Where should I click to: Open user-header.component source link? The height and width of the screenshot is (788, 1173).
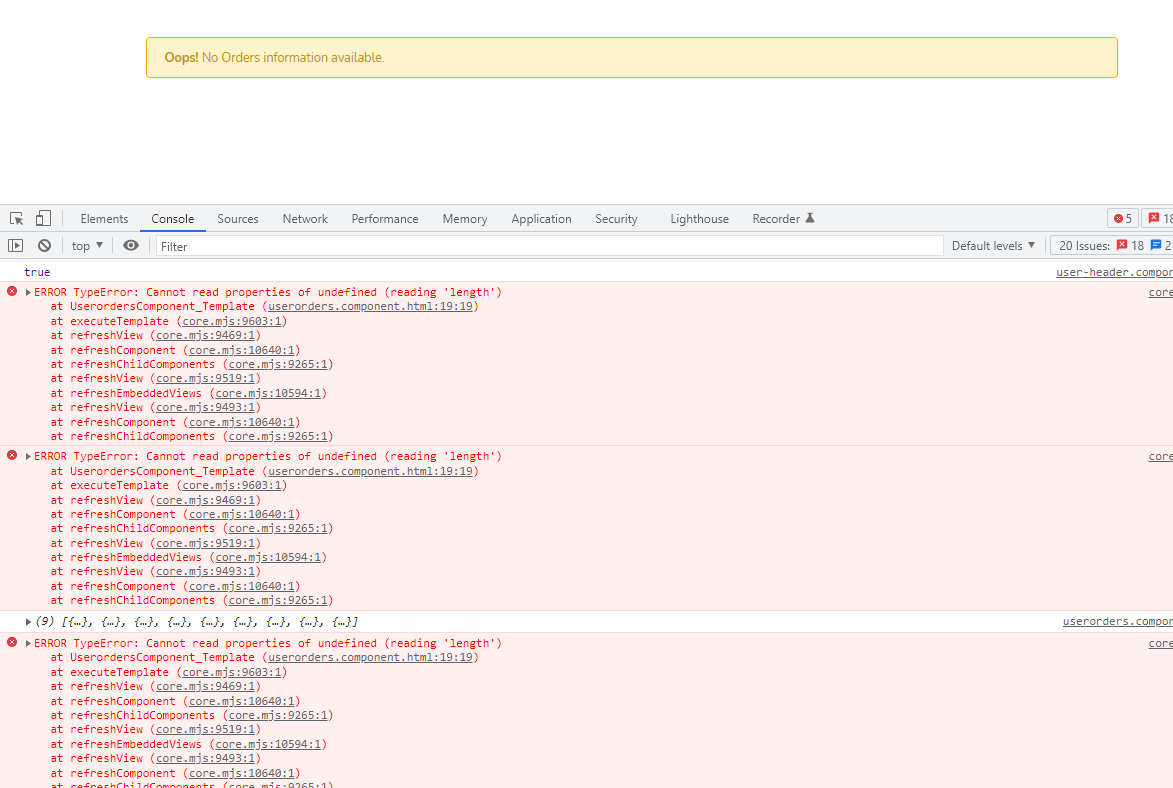(1114, 272)
